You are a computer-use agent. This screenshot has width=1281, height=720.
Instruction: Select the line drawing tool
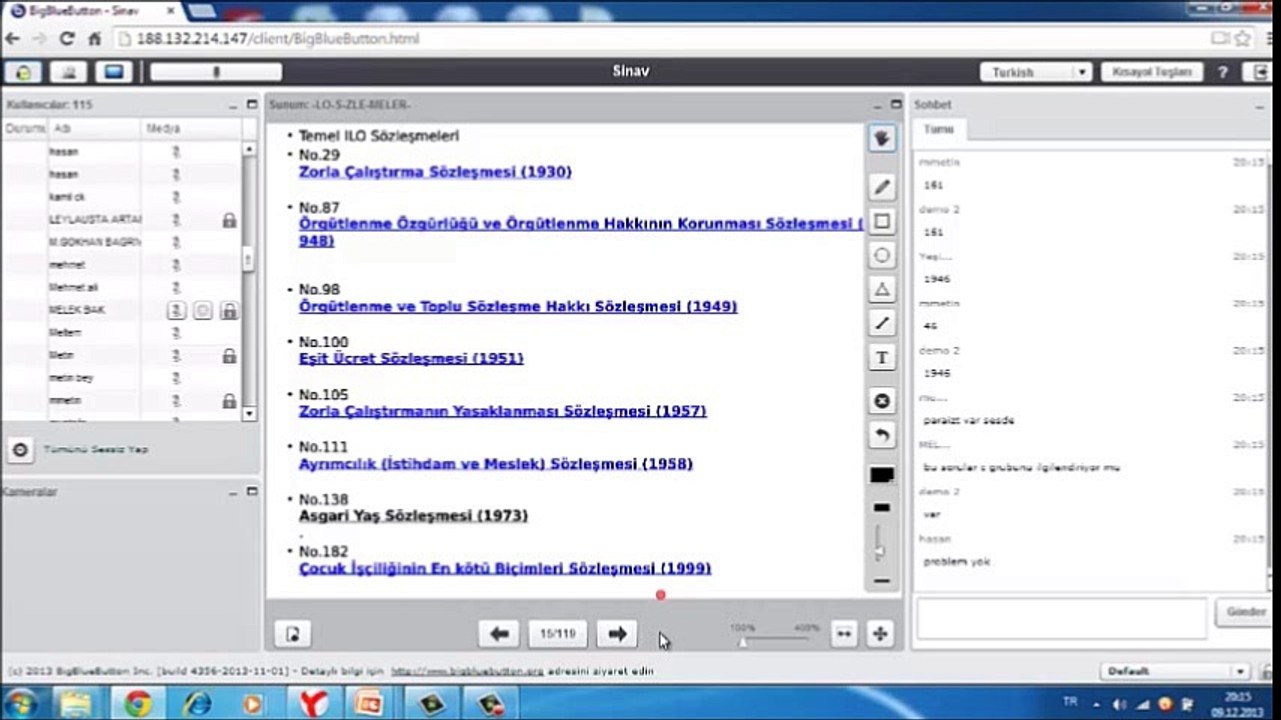(882, 323)
